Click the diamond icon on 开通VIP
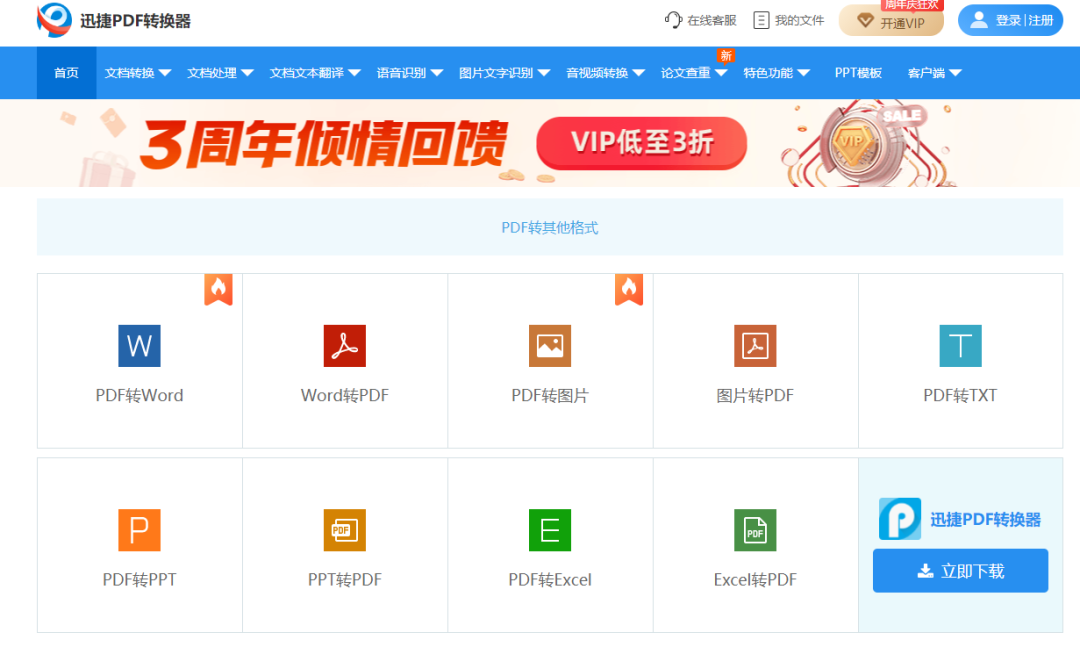 (x=865, y=21)
